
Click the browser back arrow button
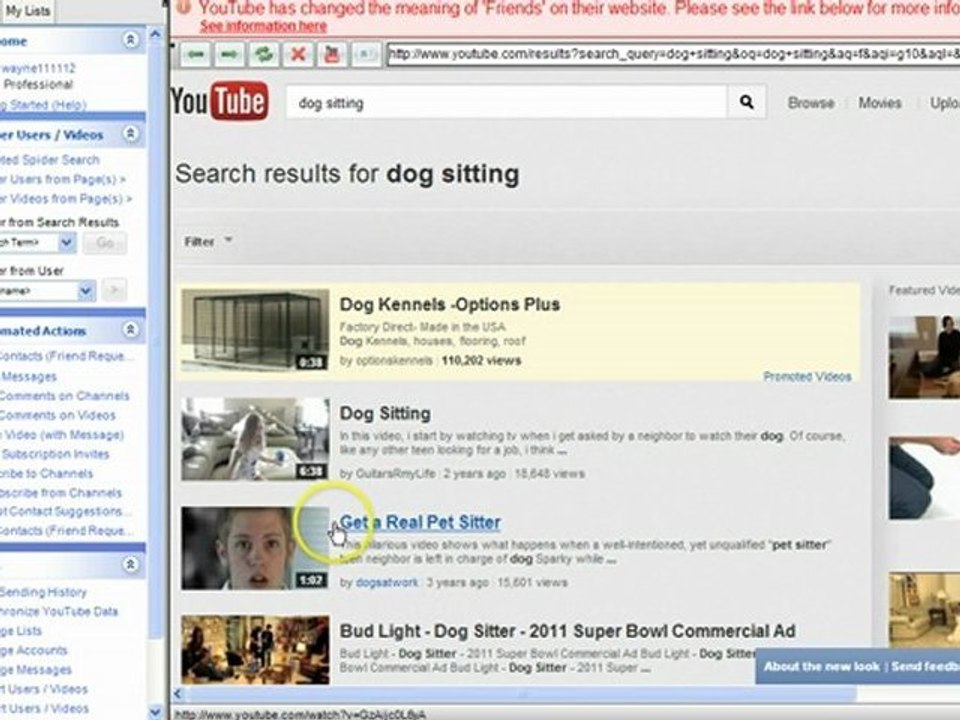coord(196,55)
